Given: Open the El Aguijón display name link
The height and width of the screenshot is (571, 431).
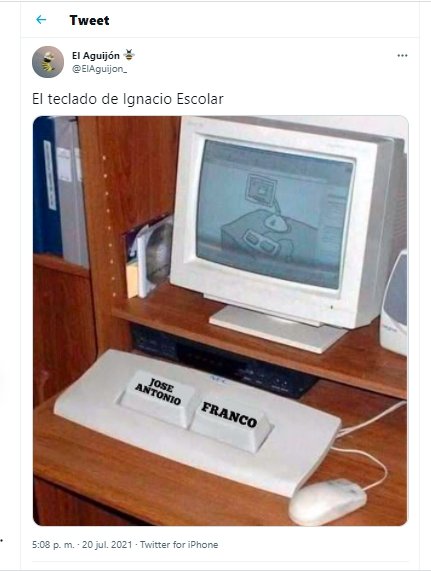Looking at the screenshot, I should (96, 56).
